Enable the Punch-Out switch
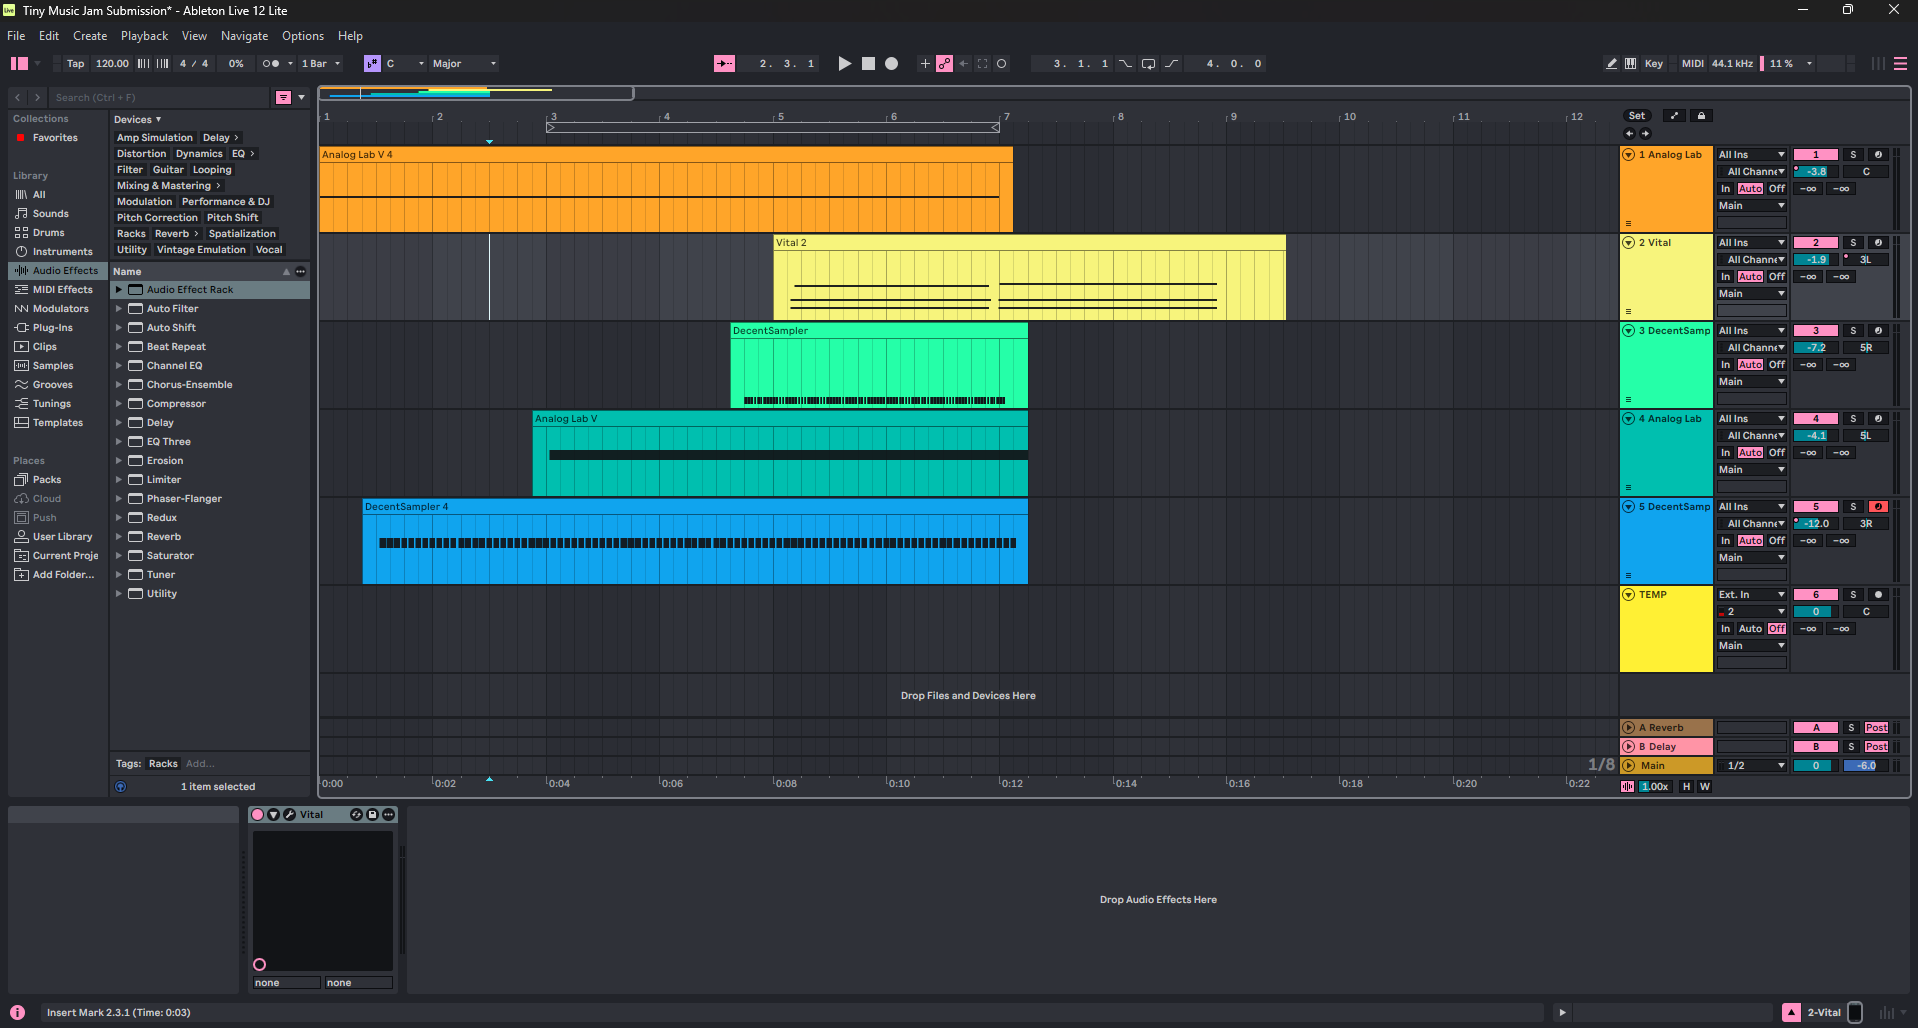 point(1172,64)
